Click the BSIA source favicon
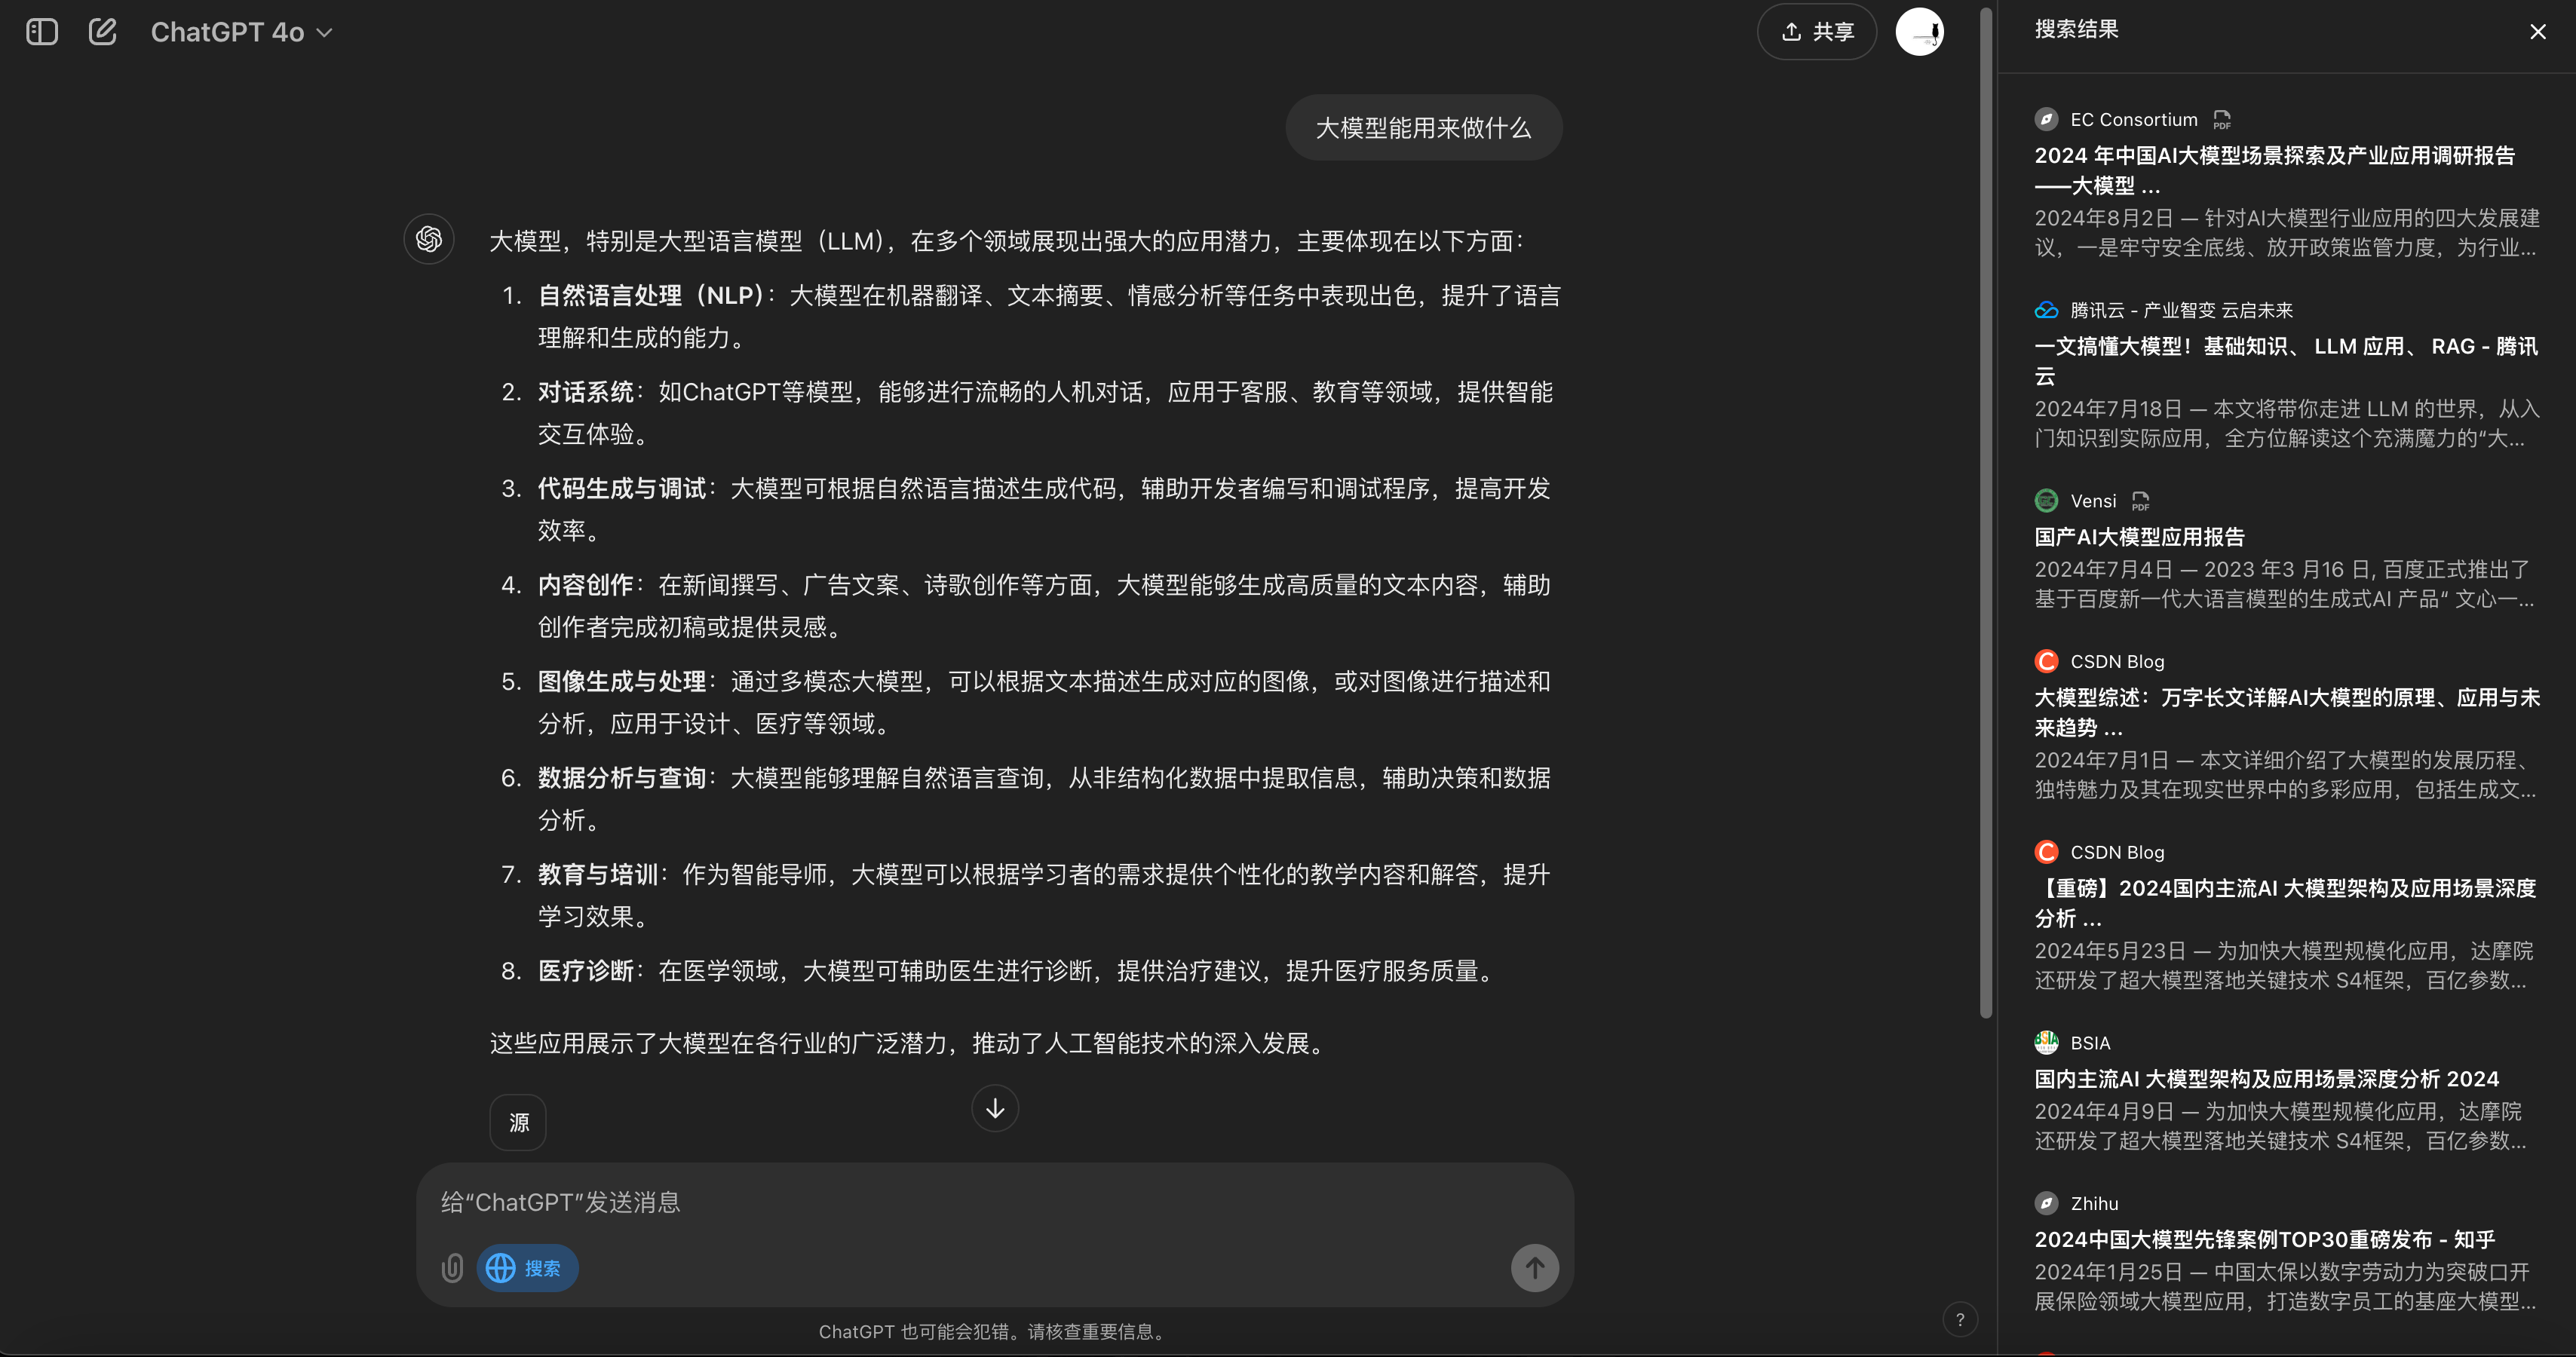Screen dimensions: 2576x1357 2046,1042
